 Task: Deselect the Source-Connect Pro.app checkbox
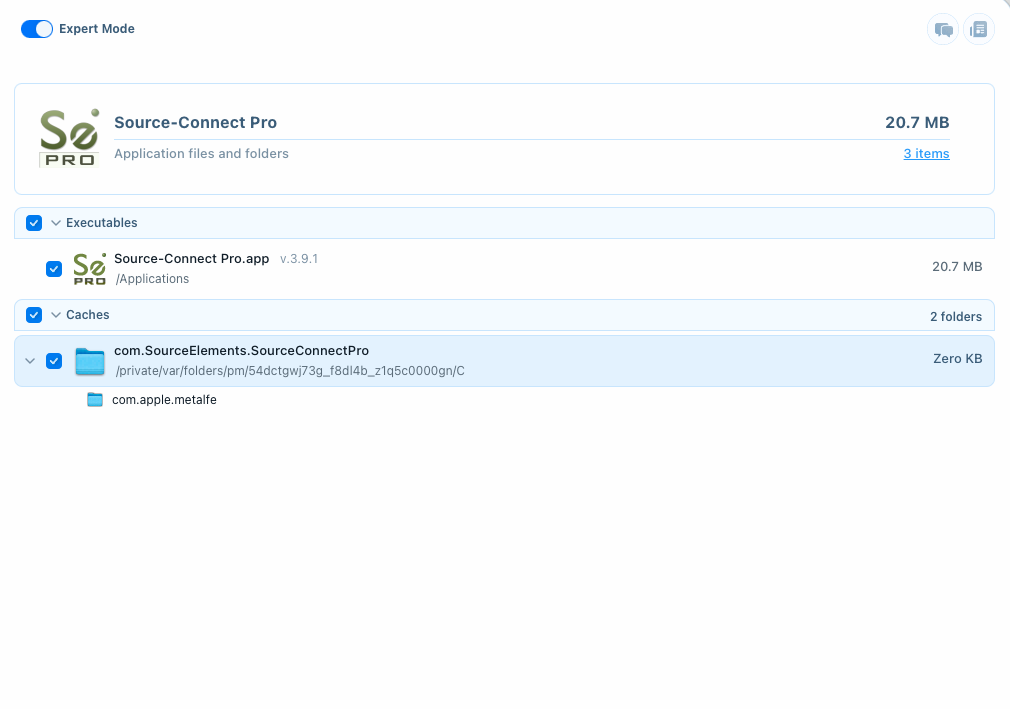[54, 268]
